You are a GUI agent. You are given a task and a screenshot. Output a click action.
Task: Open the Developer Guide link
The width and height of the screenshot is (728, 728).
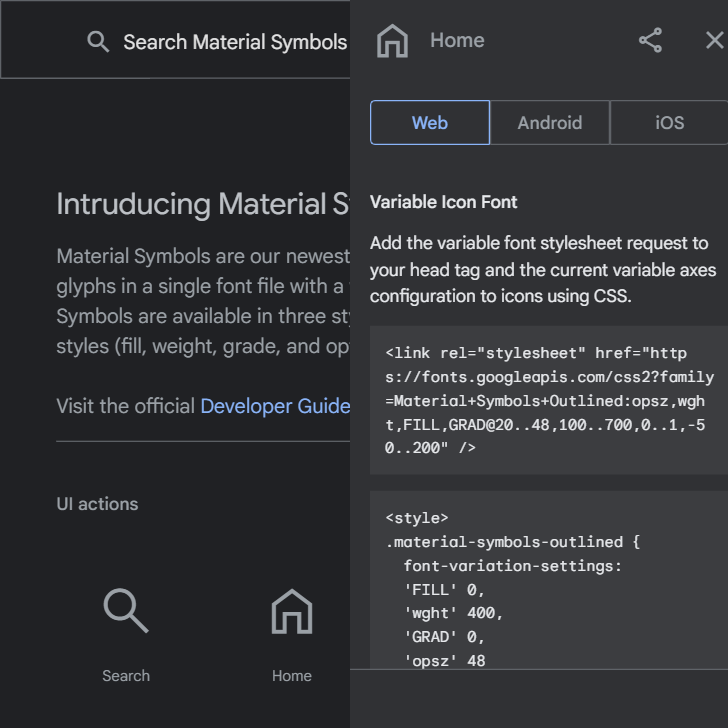point(275,406)
